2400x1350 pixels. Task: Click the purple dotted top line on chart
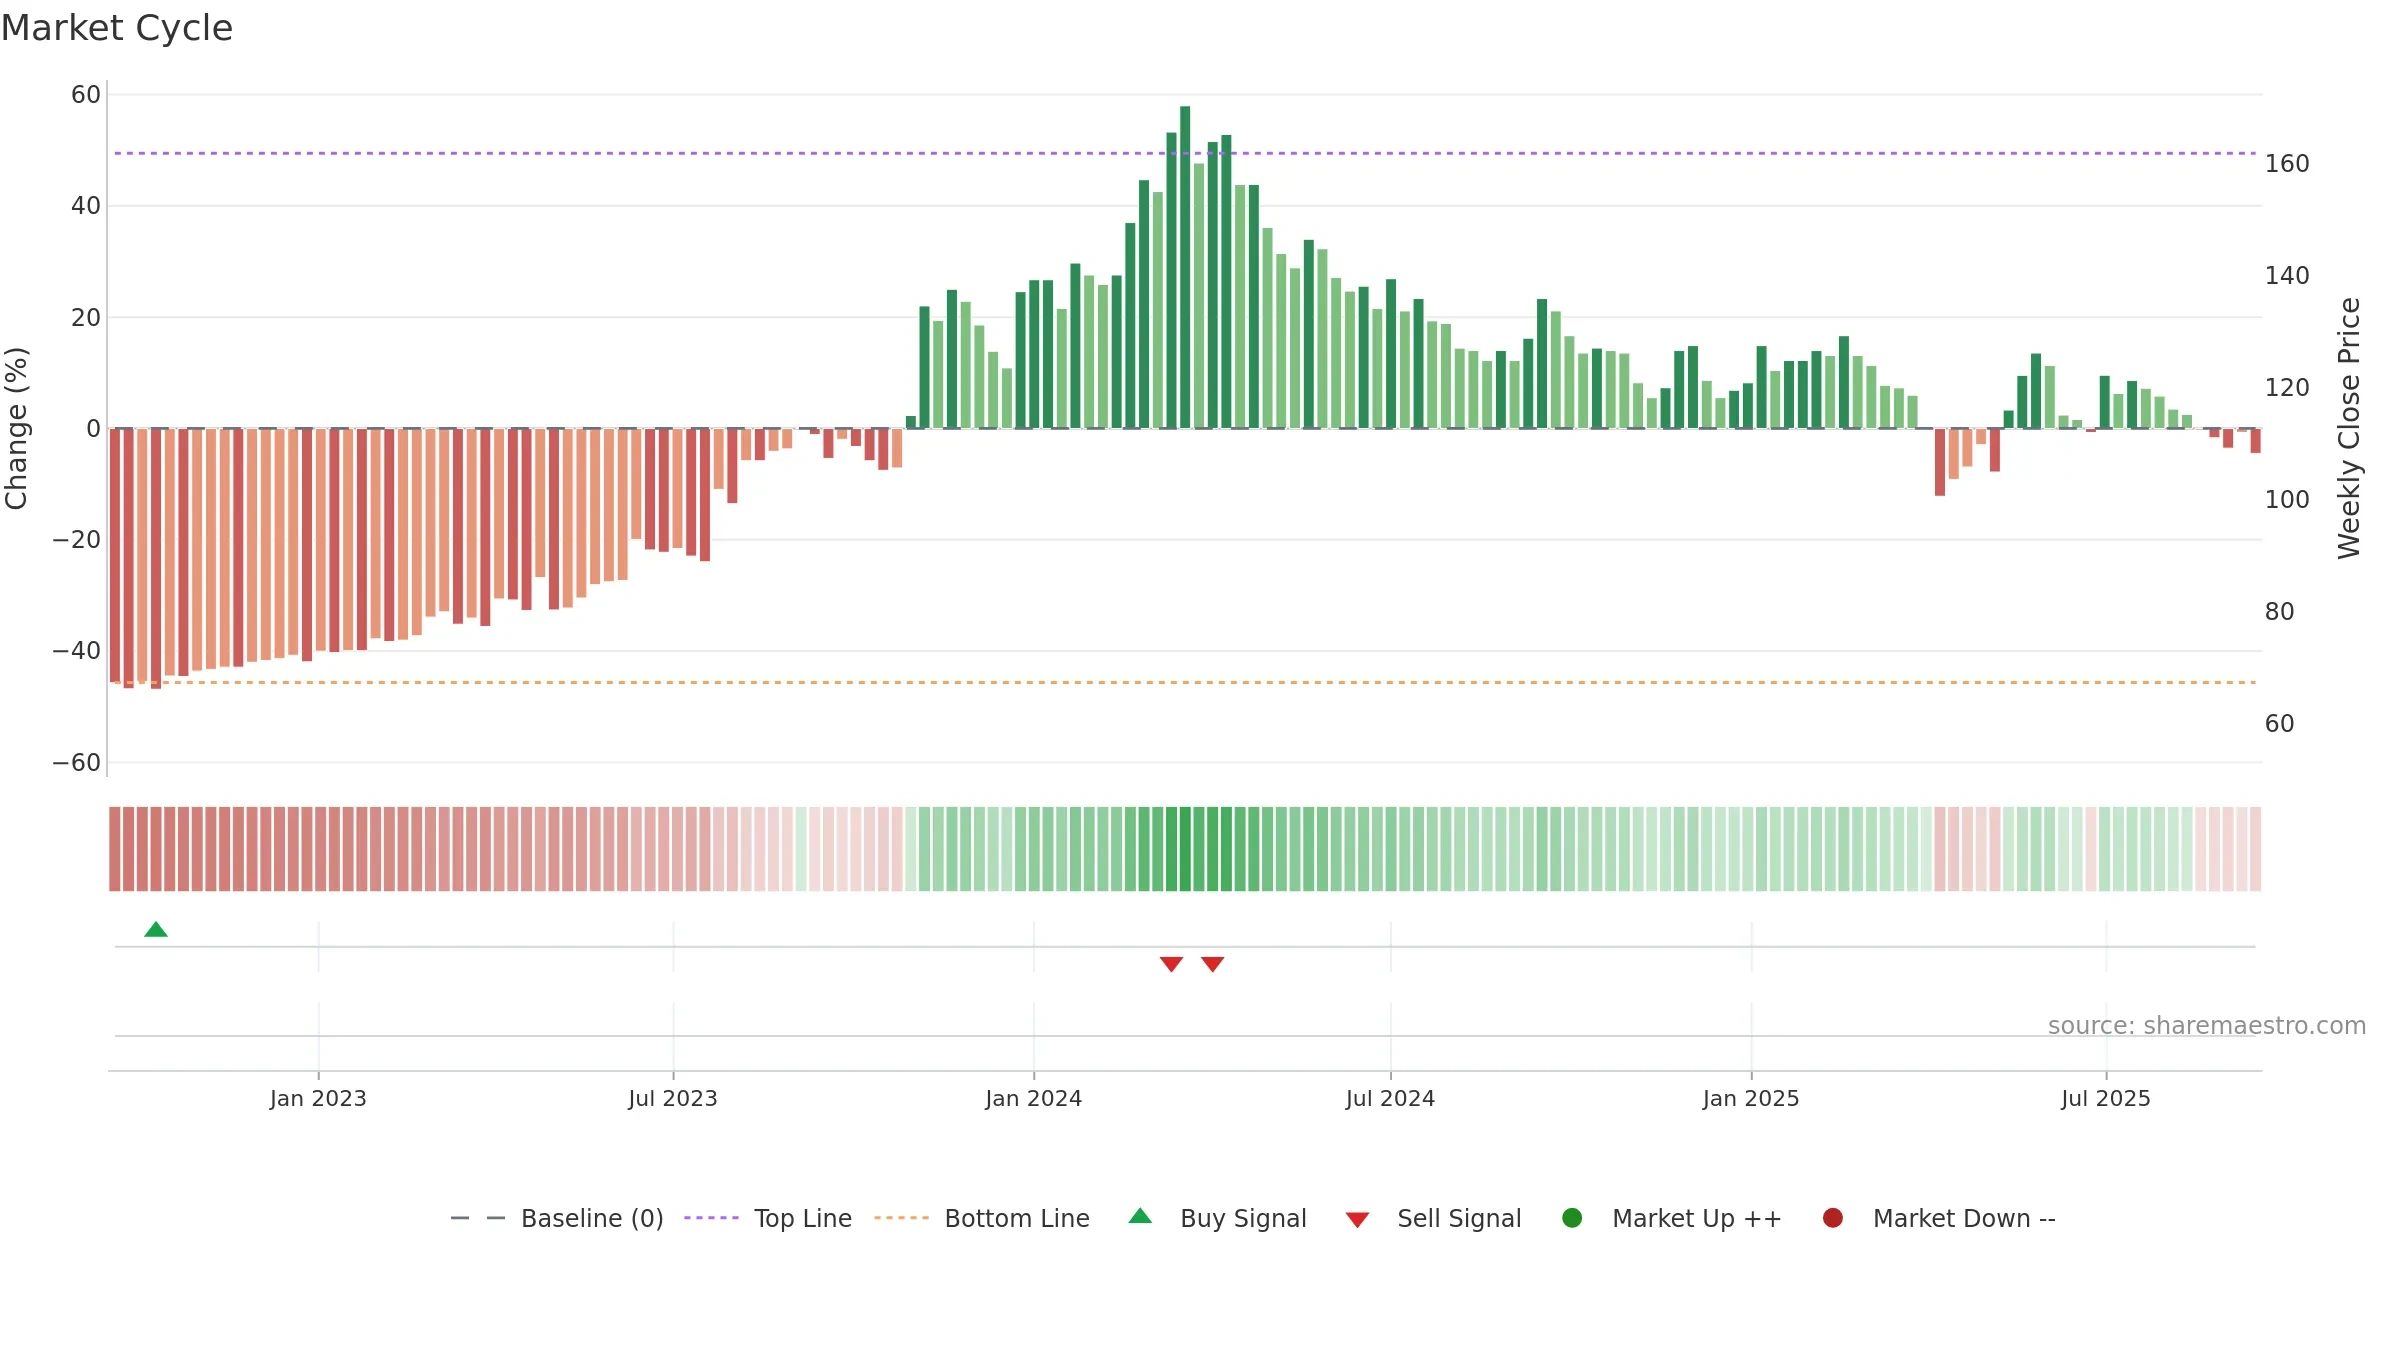[1185, 153]
